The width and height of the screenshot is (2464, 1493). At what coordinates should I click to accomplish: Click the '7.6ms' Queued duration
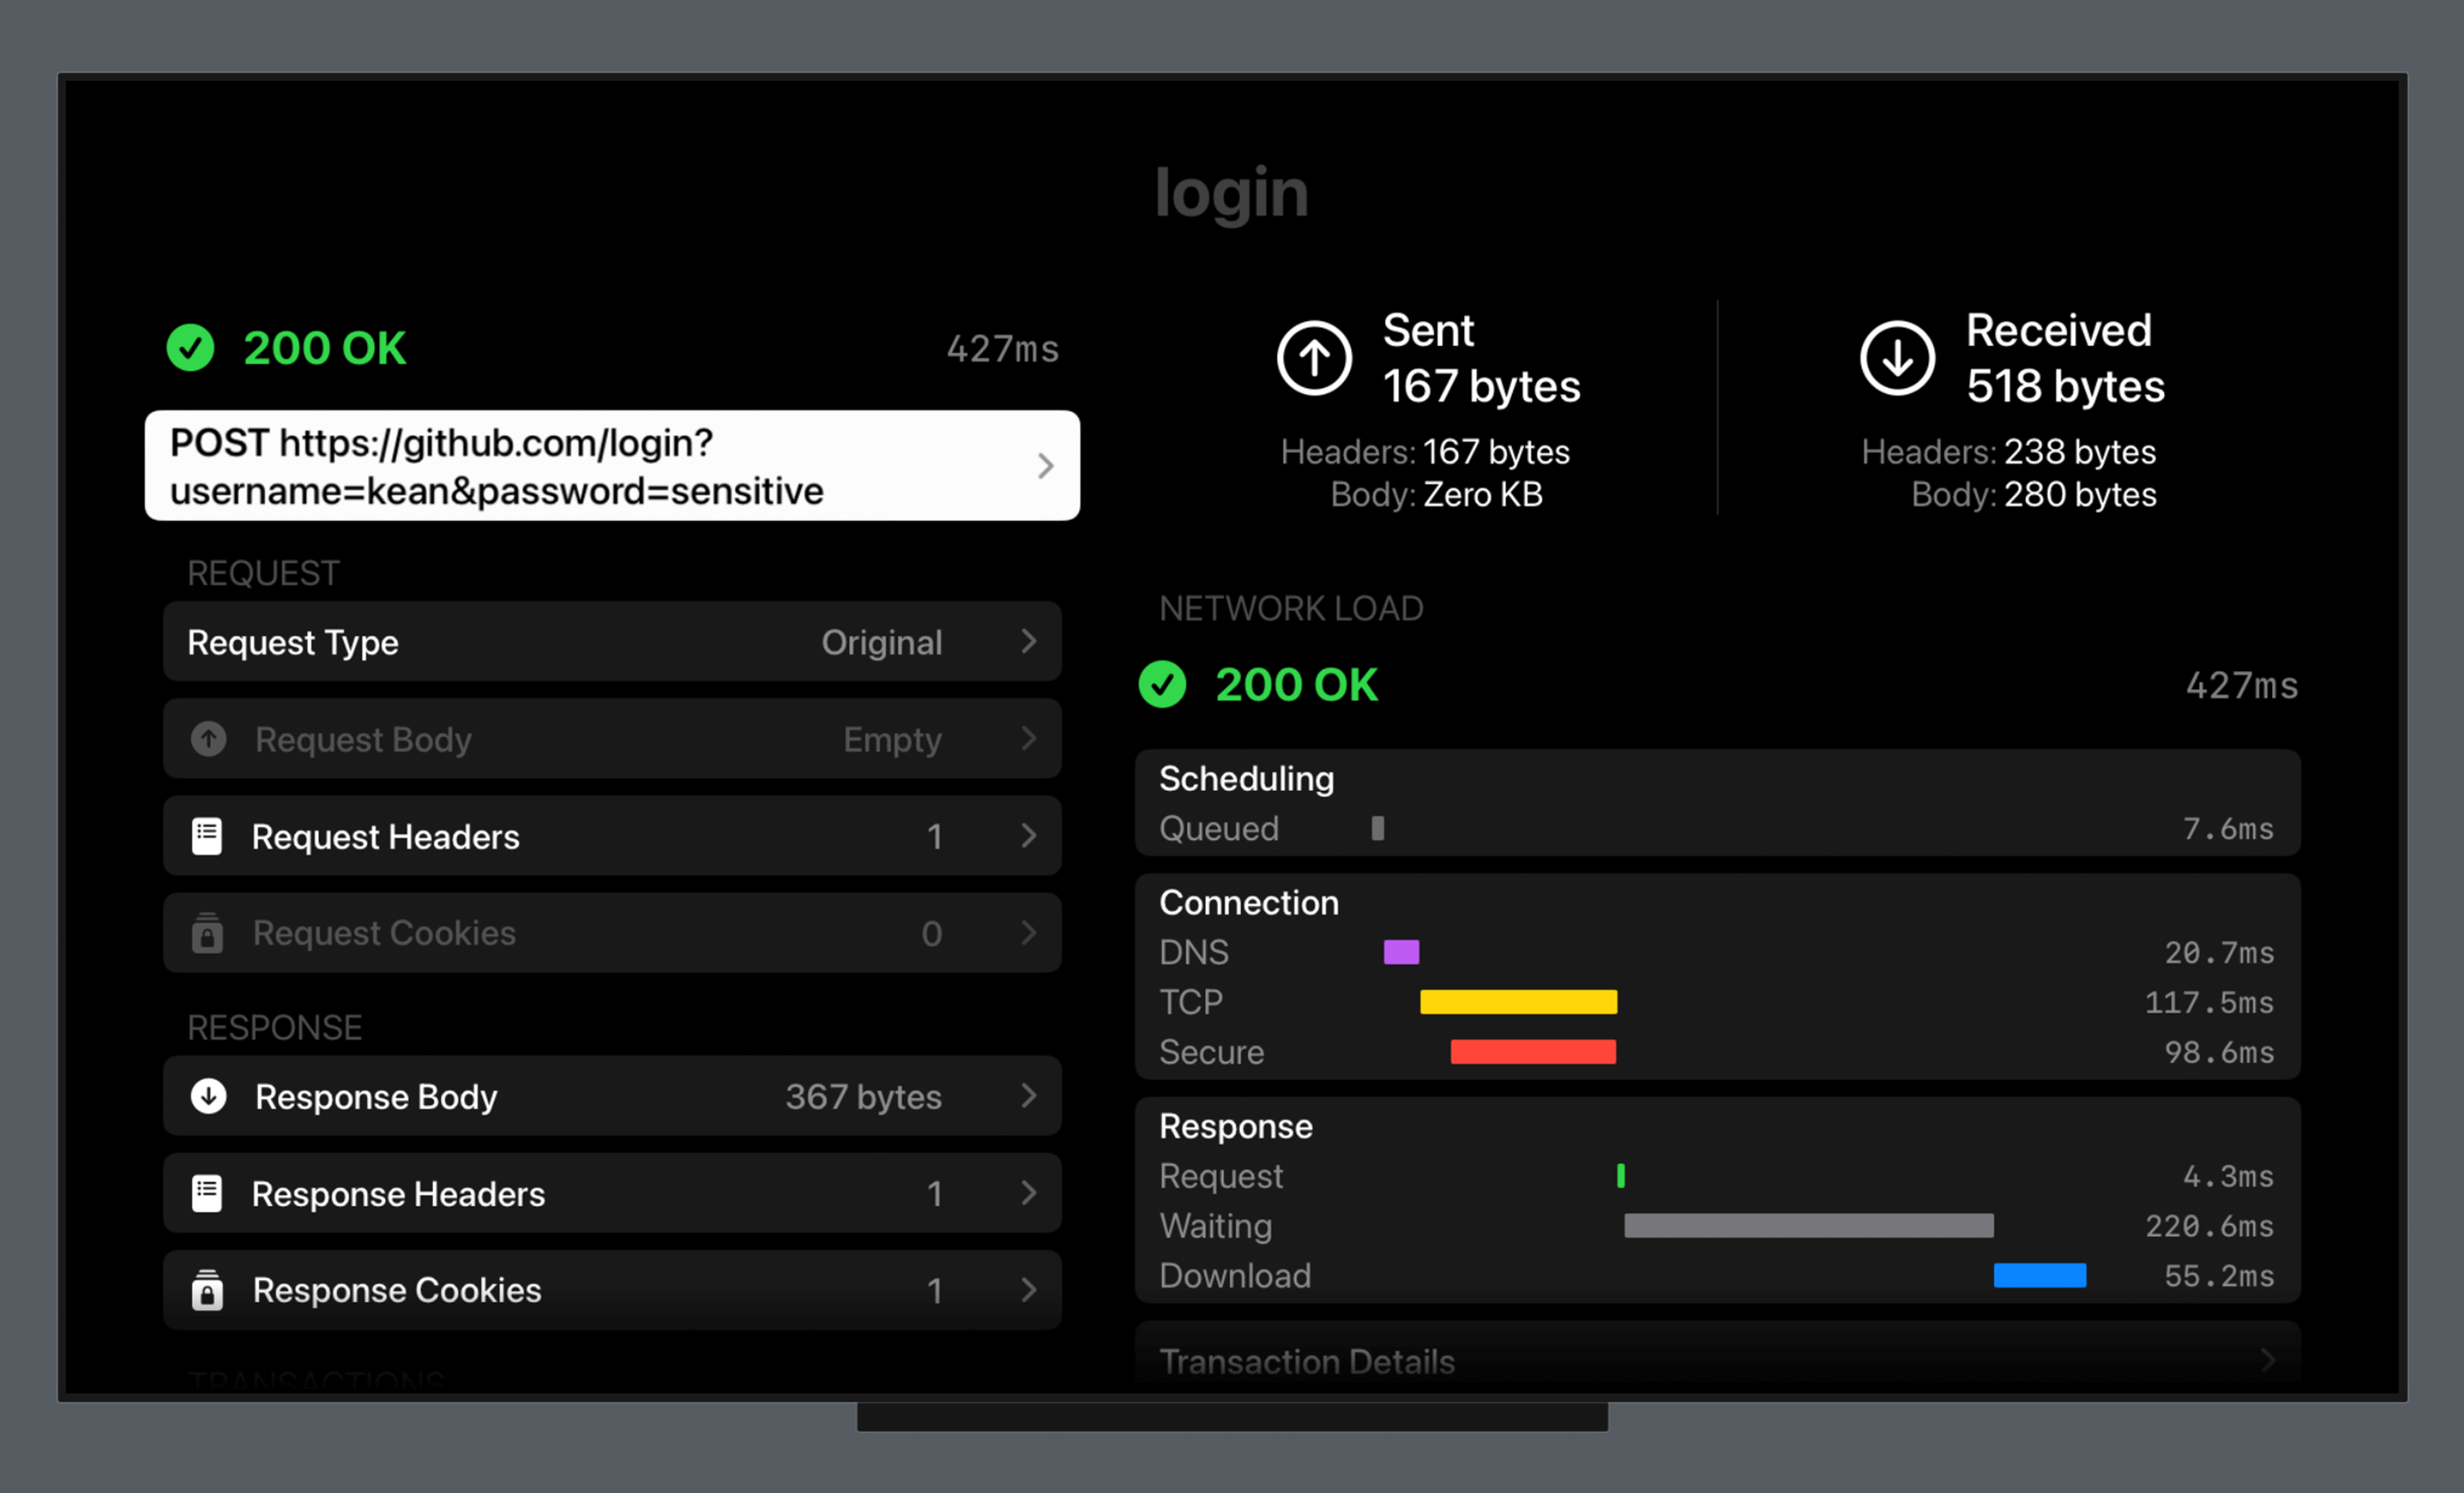coord(2228,828)
